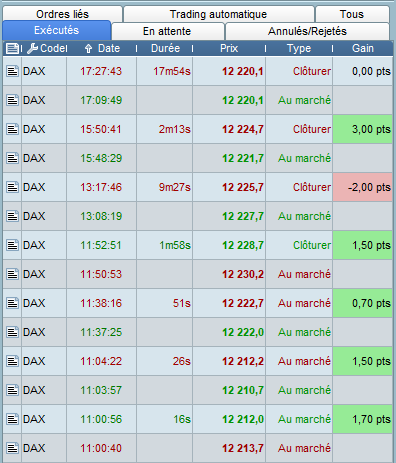The width and height of the screenshot is (396, 463).
Task: Select the 0,70 pts gain cell
Action: tap(363, 303)
